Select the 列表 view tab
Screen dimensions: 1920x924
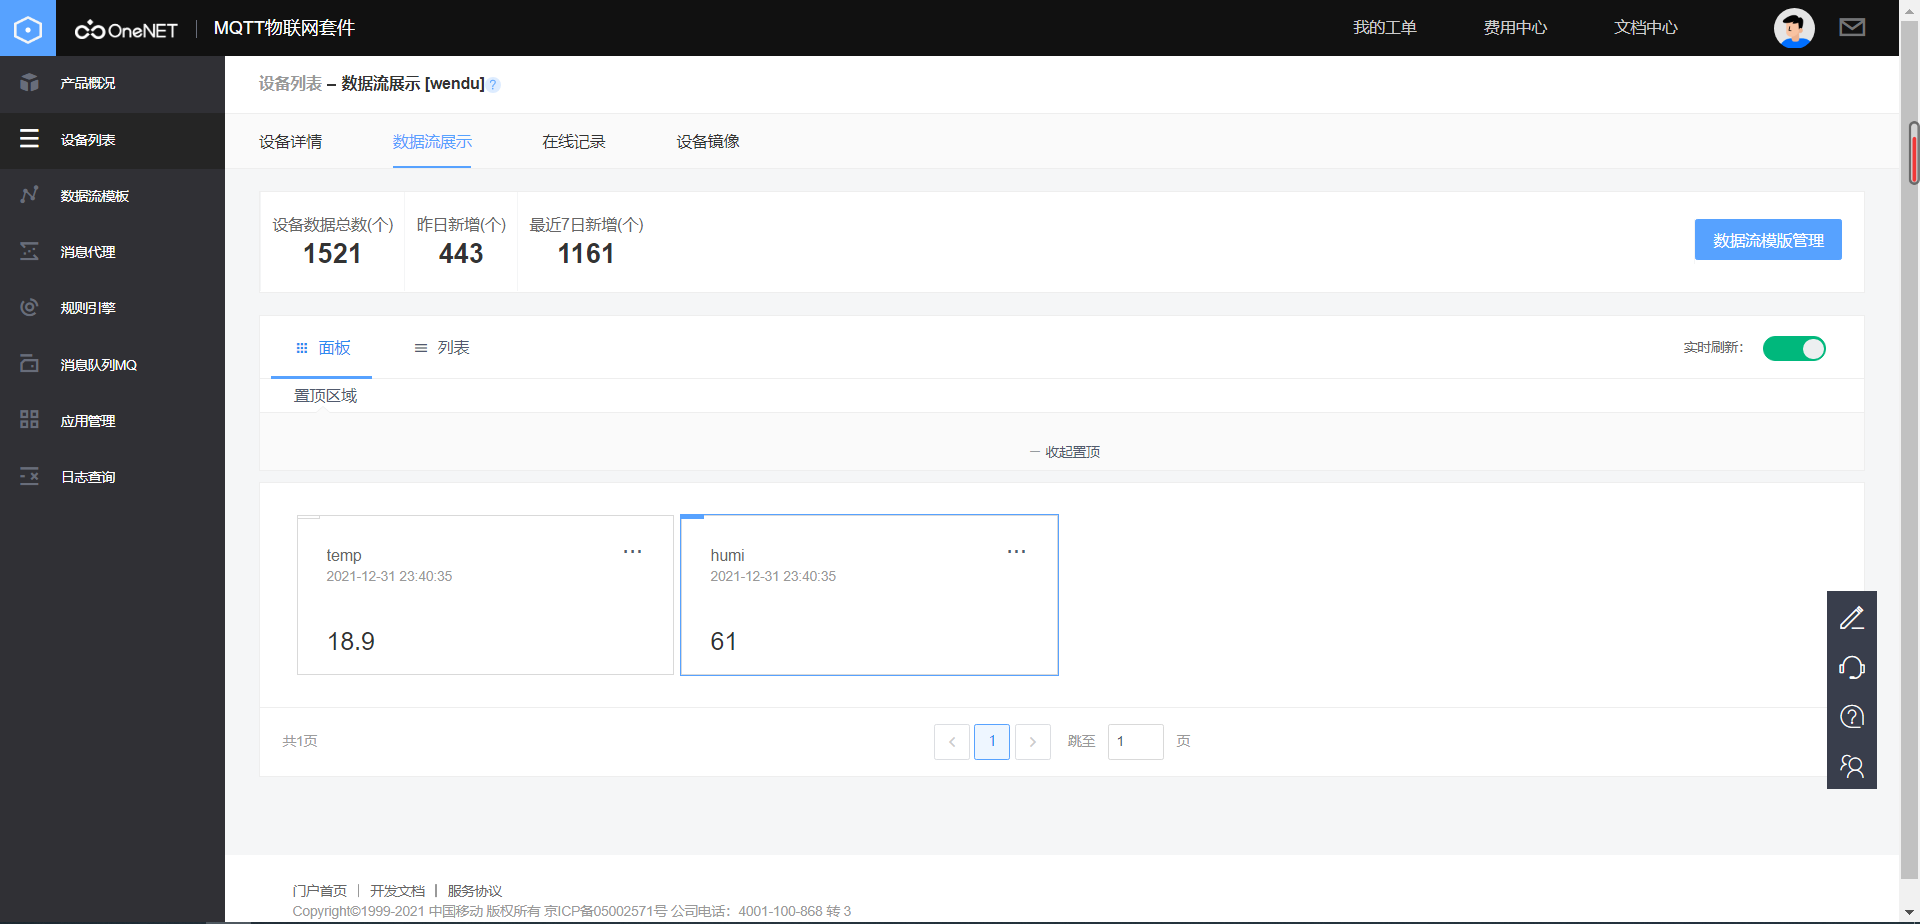442,348
